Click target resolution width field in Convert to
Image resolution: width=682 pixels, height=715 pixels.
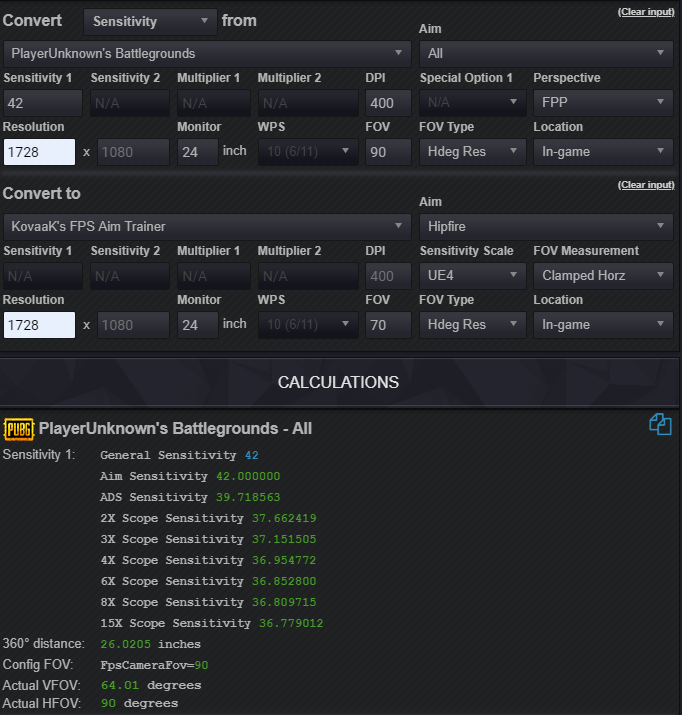(x=39, y=325)
